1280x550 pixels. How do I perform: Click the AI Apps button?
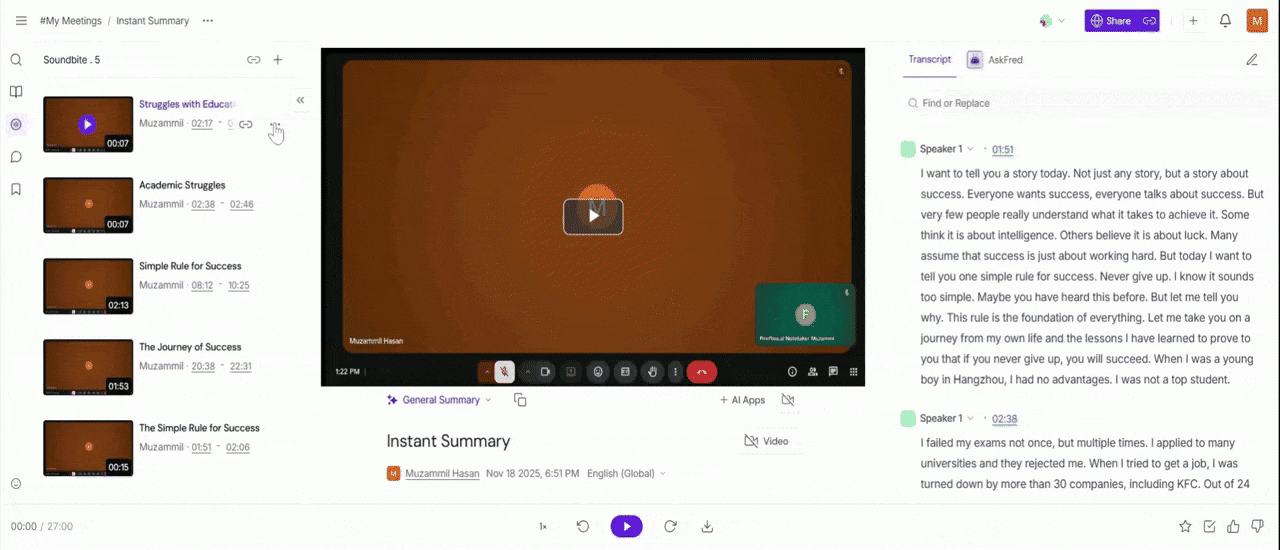742,400
